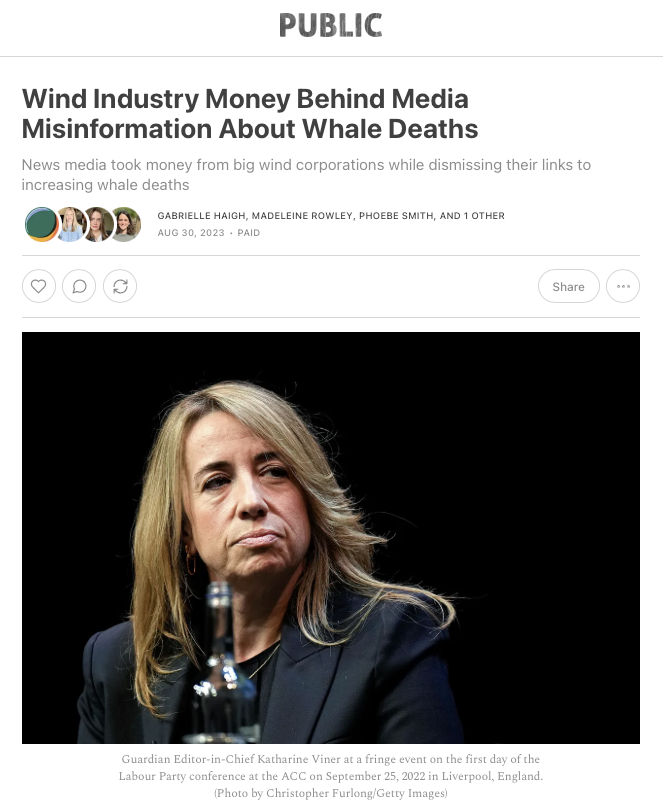Image resolution: width=663 pixels, height=812 pixels.
Task: Click the article subtitle about wind corporations
Action: coord(306,175)
